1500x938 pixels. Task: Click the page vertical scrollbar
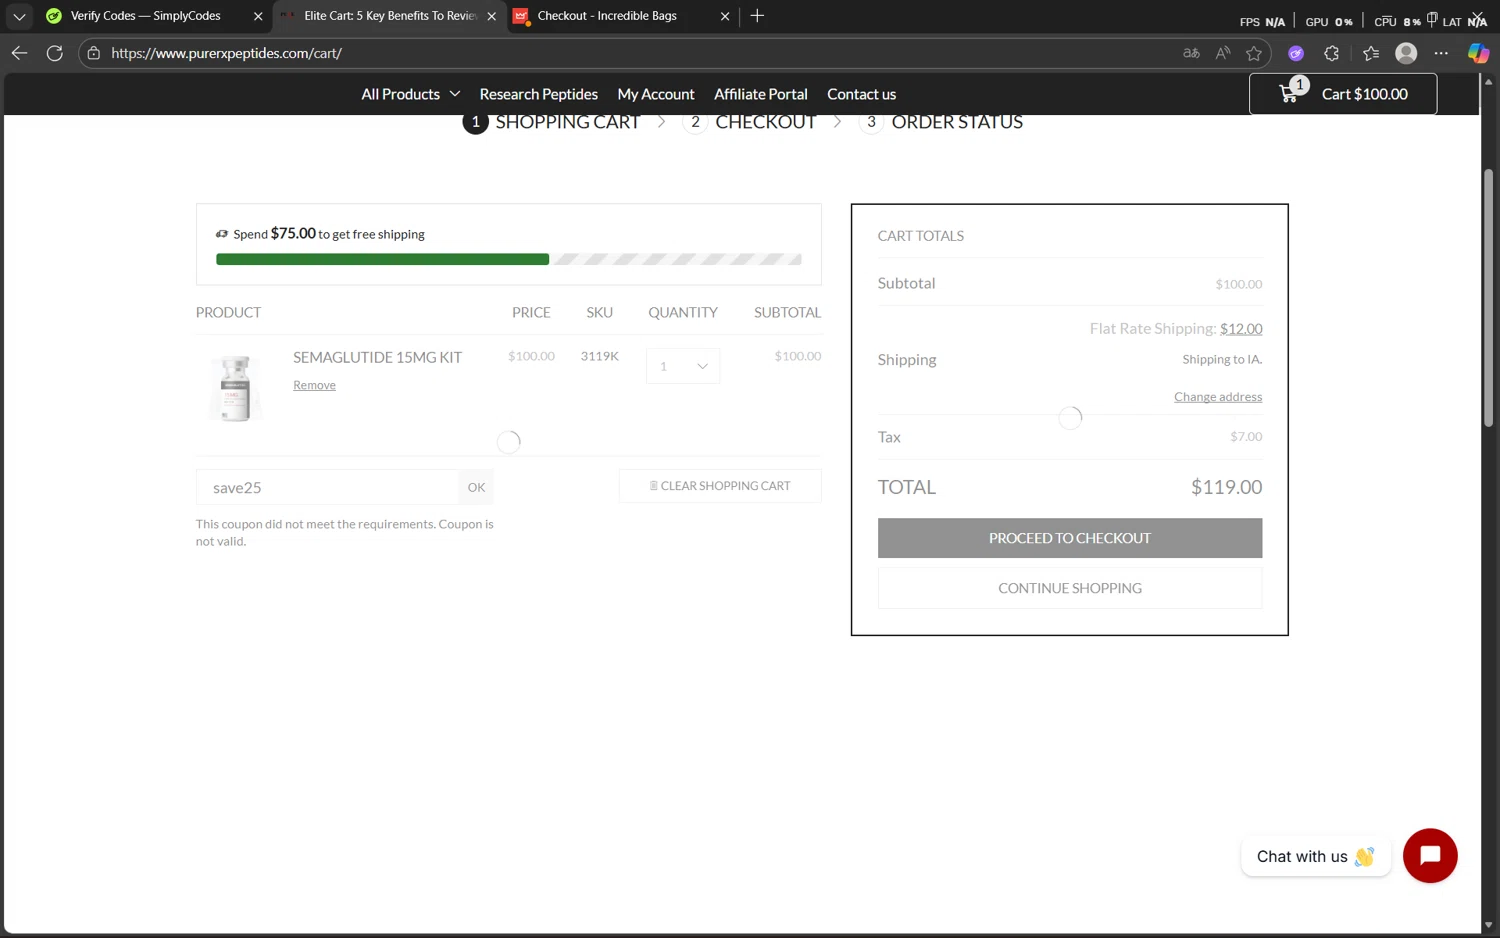(x=1489, y=297)
